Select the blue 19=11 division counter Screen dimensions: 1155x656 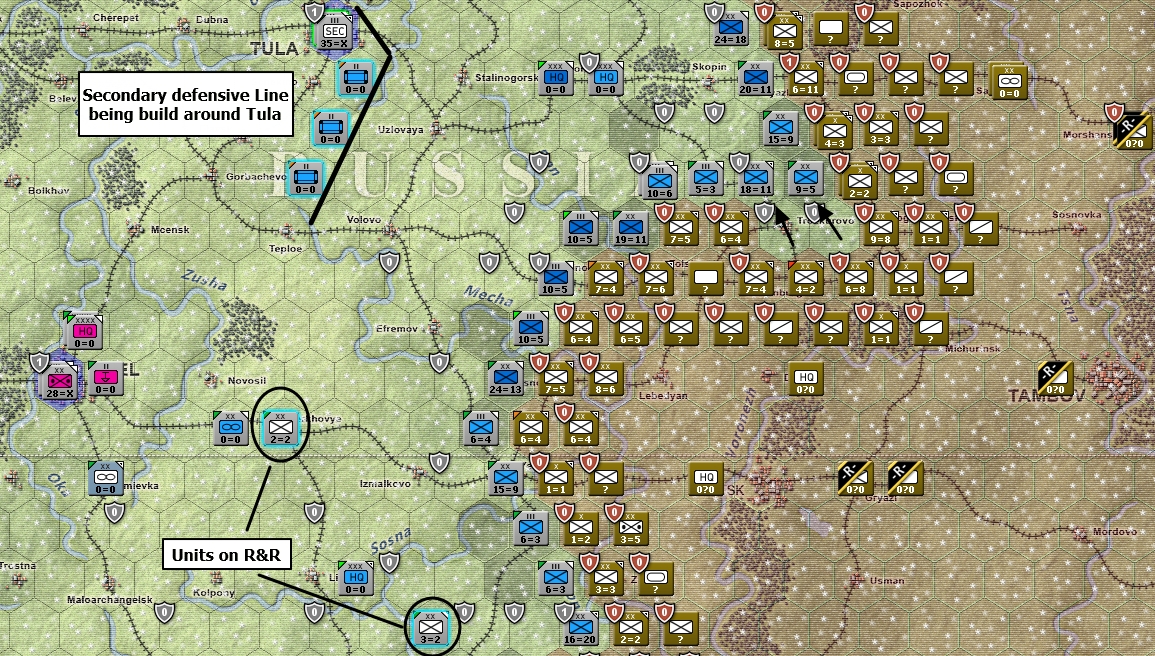pyautogui.click(x=631, y=229)
